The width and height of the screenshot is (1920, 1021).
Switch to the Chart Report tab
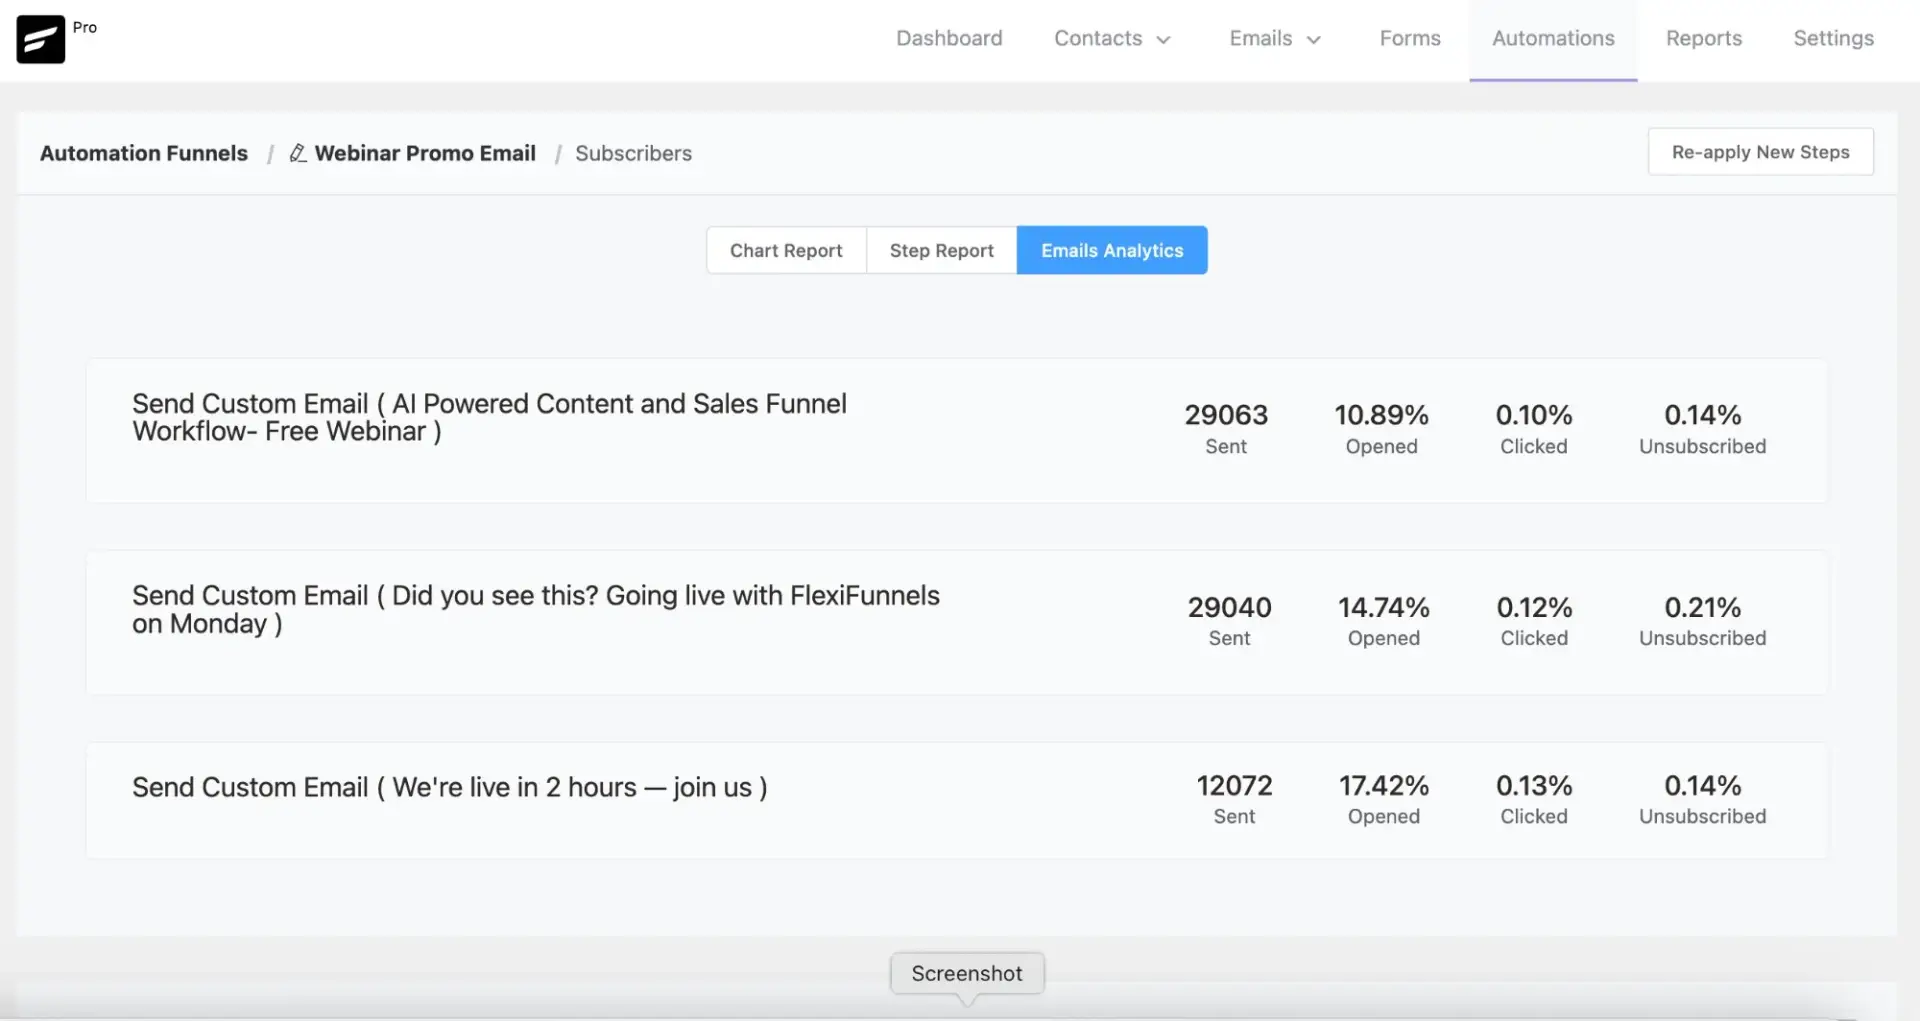tap(786, 250)
